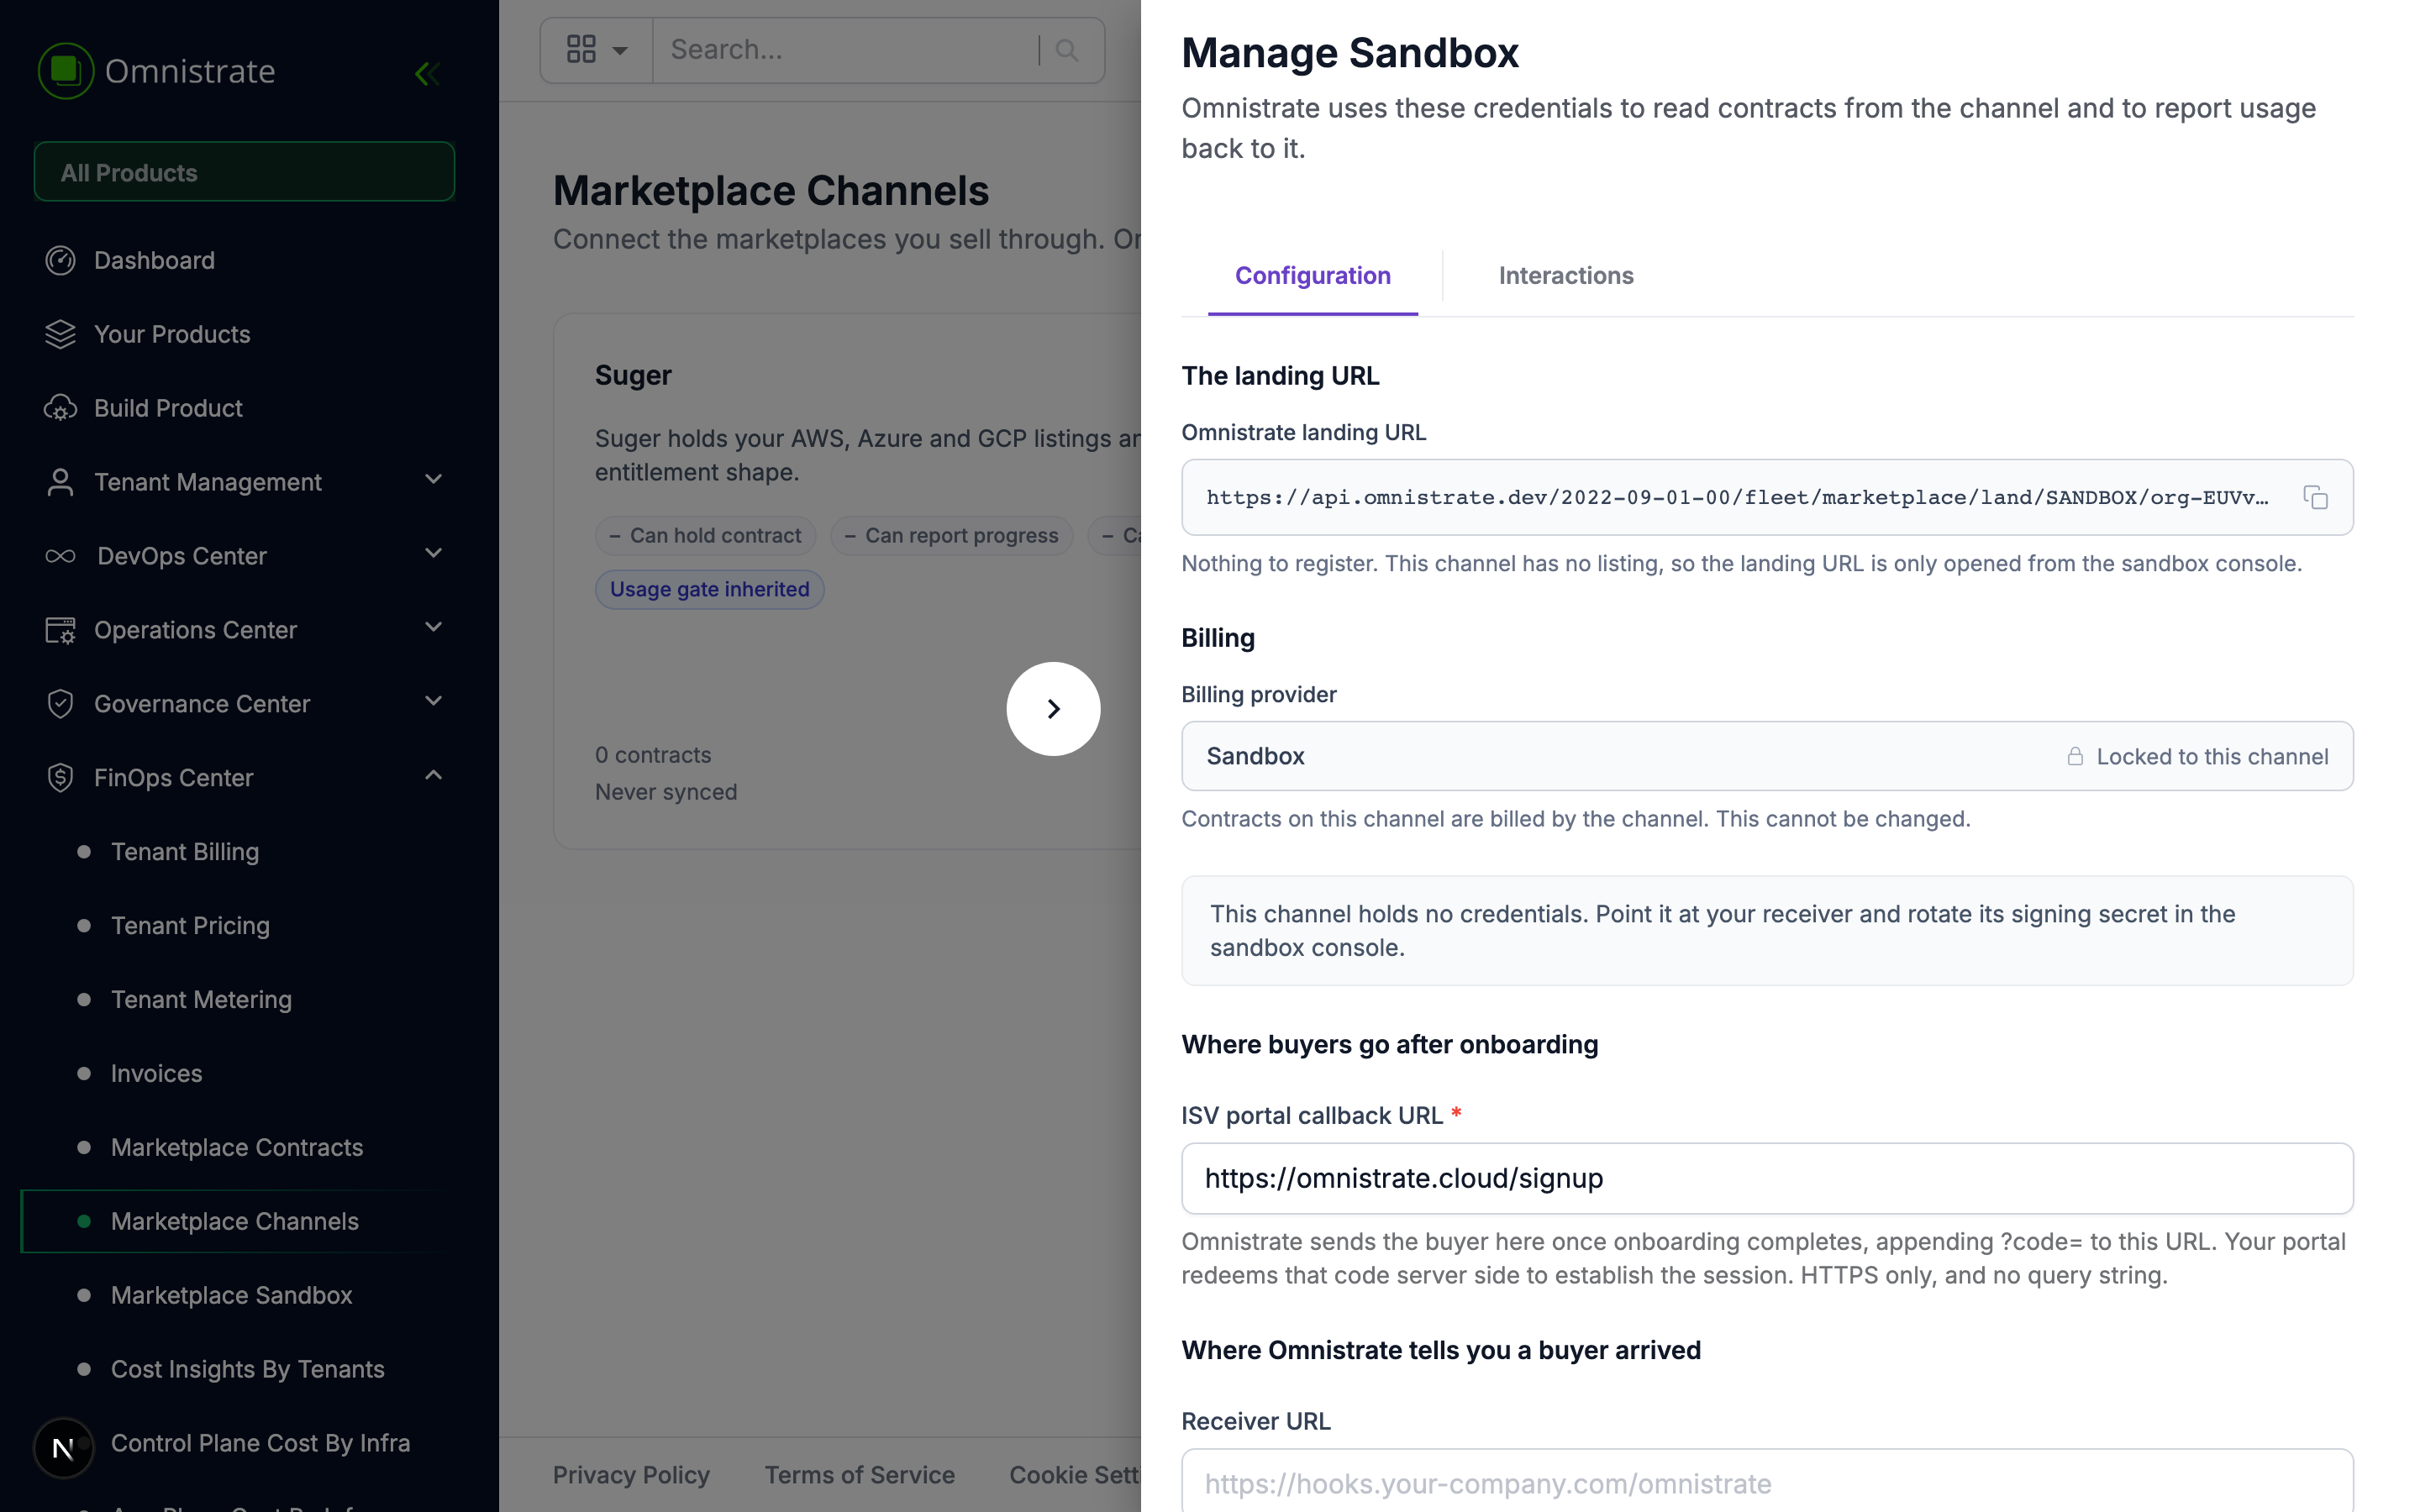Expand the Governance Center section
The image size is (2420, 1512).
[x=433, y=702]
